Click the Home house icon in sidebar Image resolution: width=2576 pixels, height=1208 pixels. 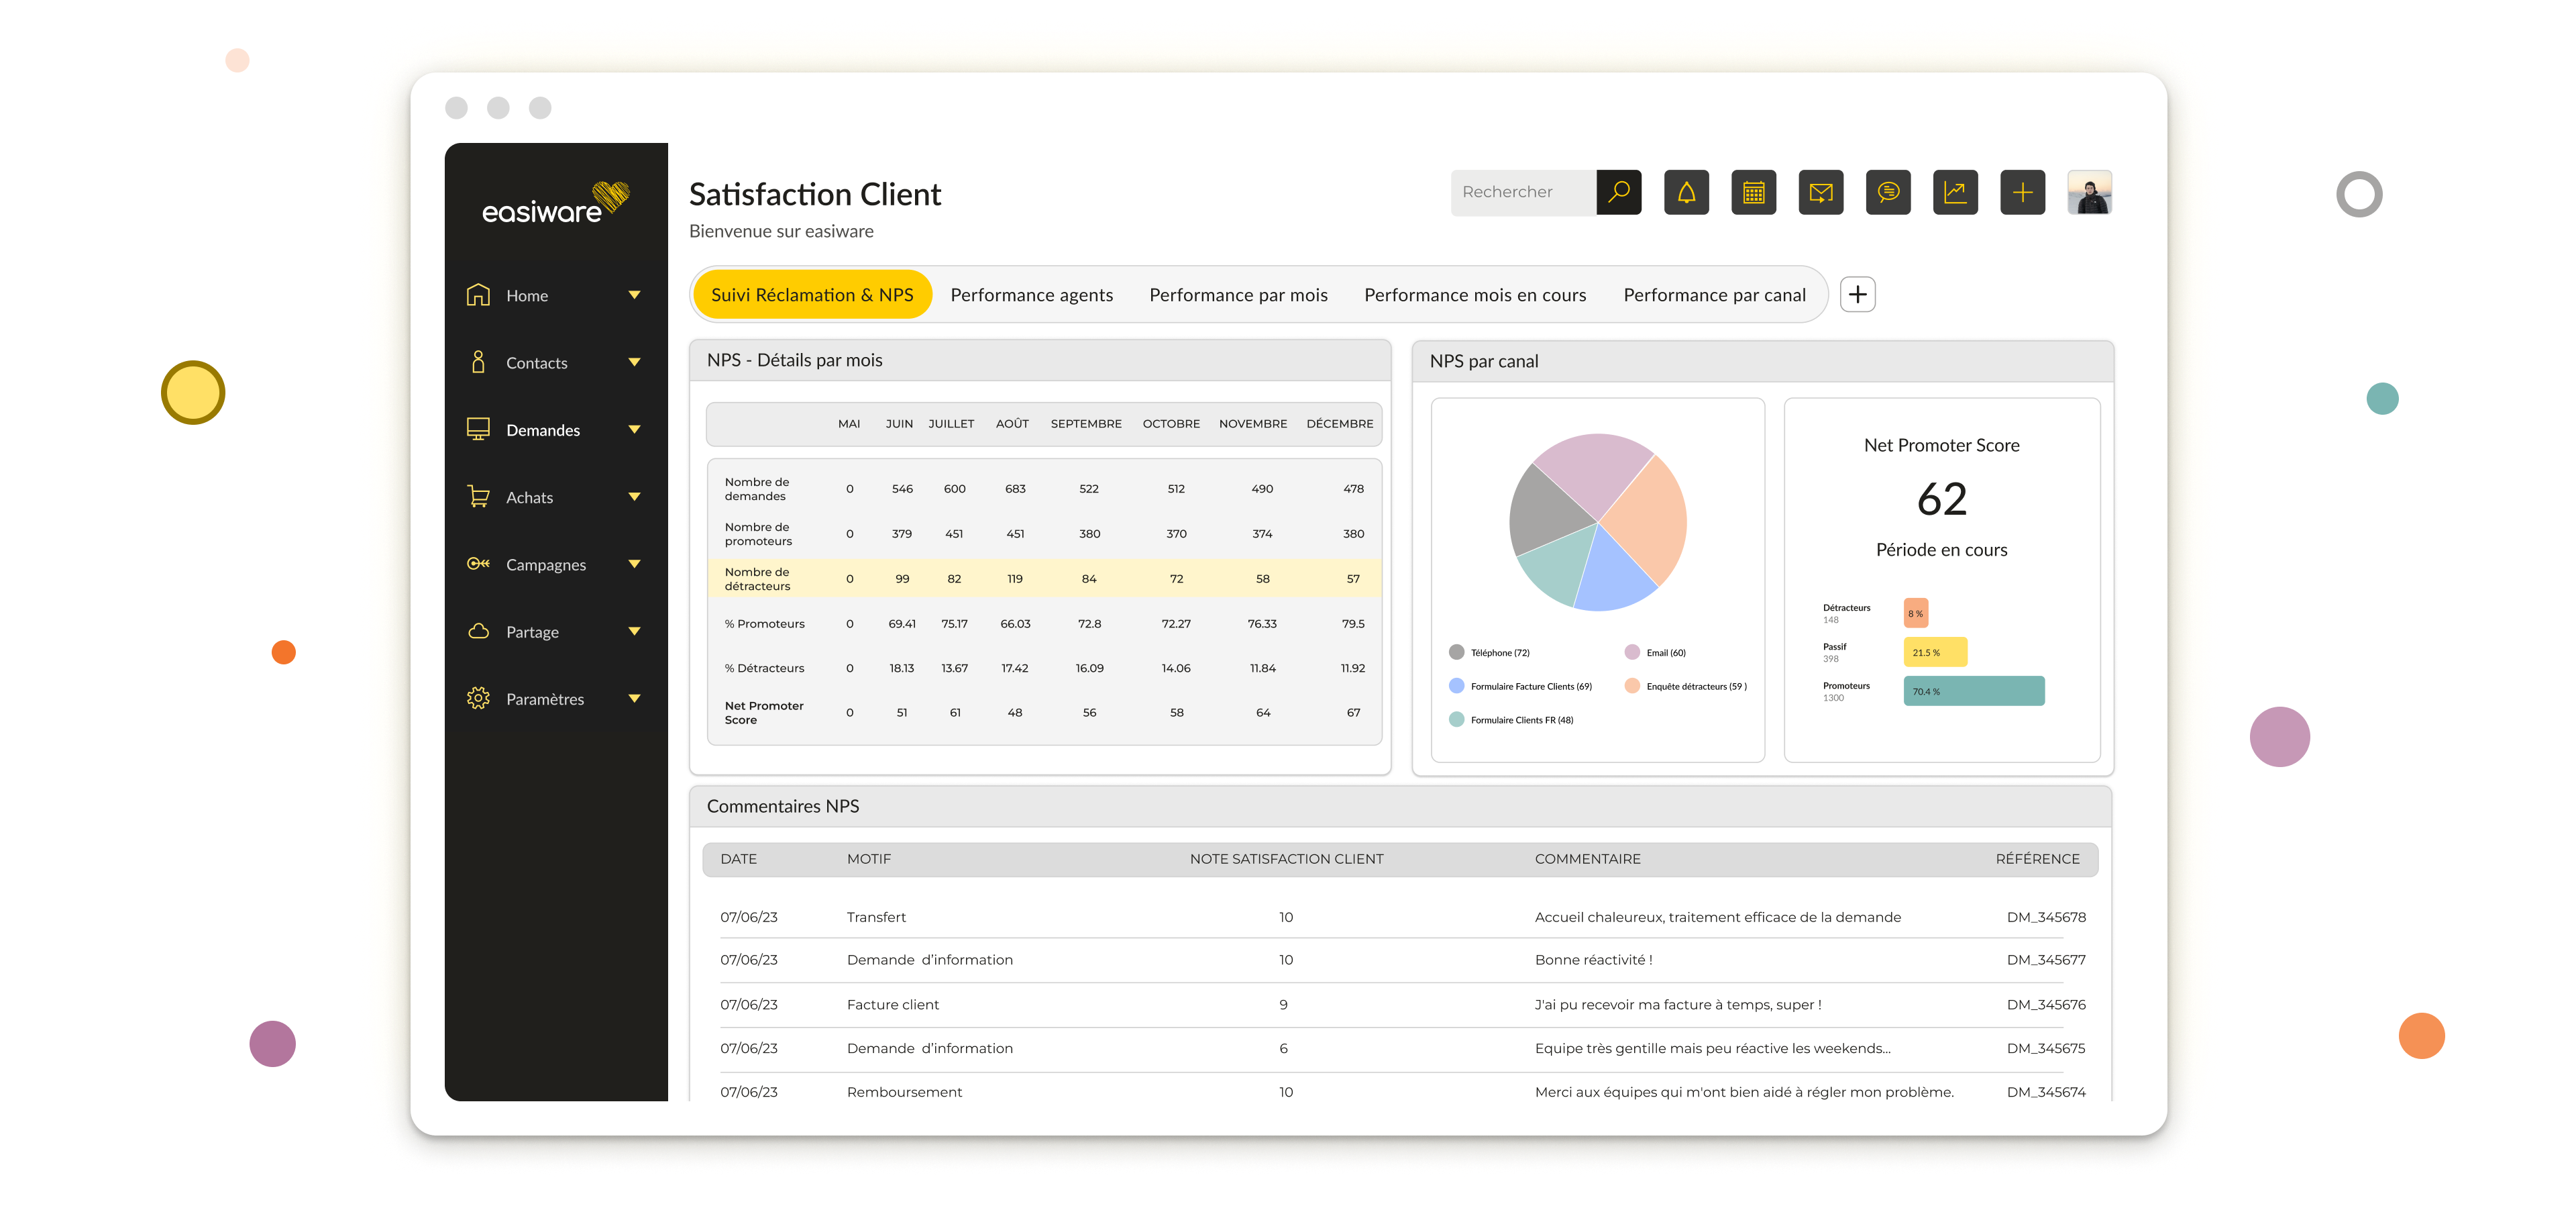478,295
